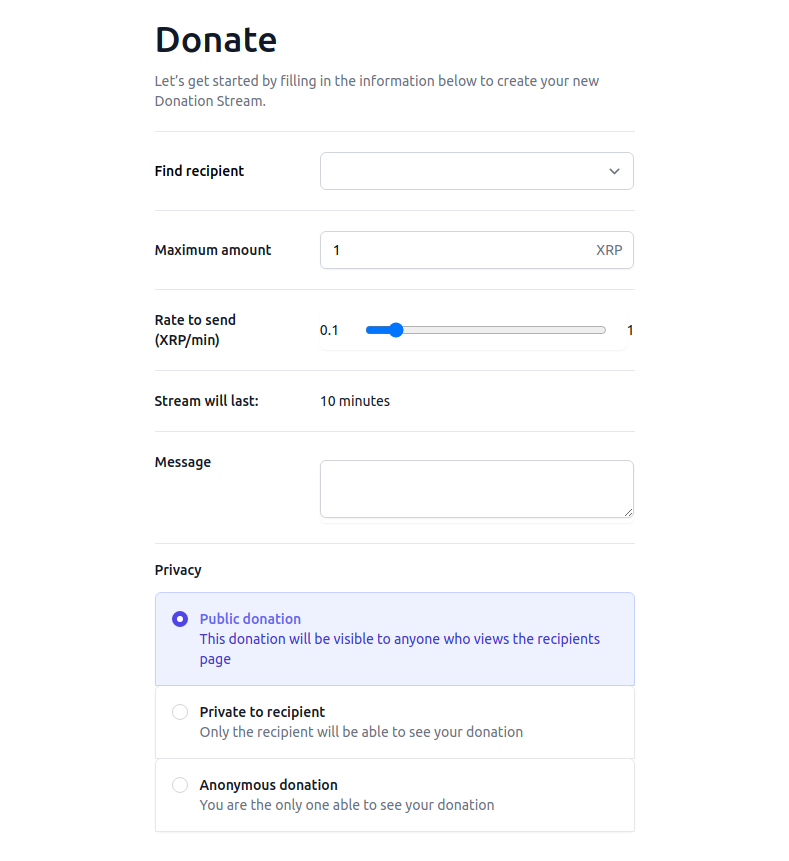Click the textarea resize handle in Message box

point(628,512)
